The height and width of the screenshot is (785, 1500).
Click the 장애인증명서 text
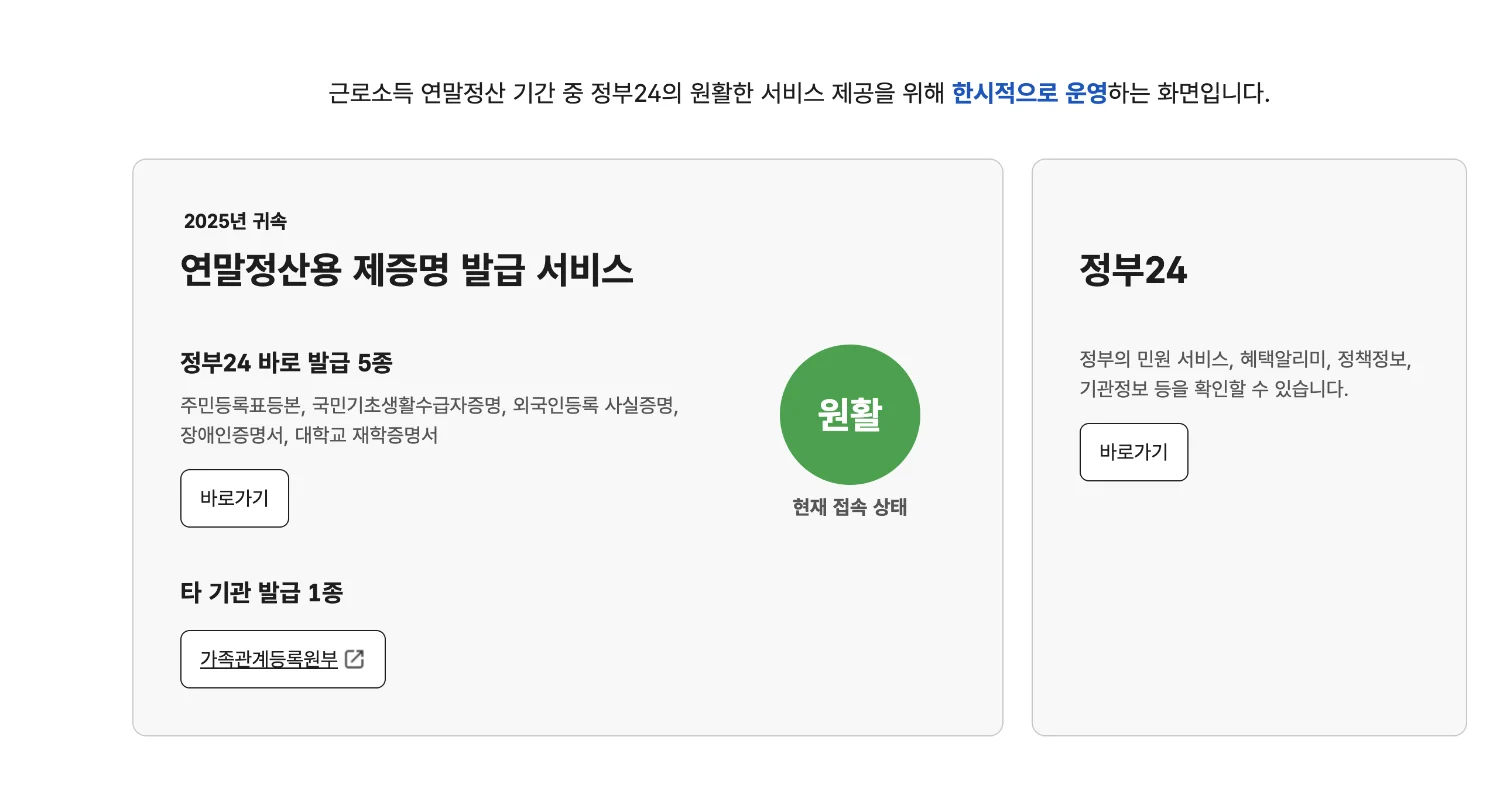(x=232, y=436)
